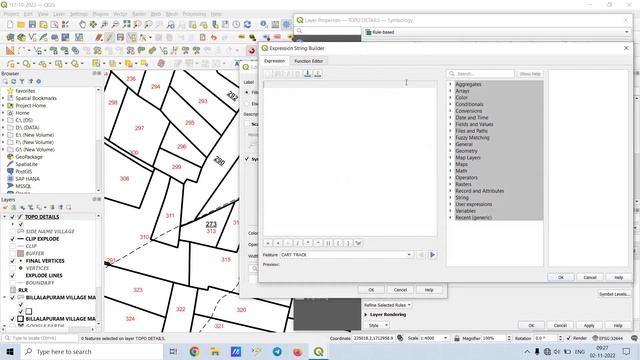The height and width of the screenshot is (360, 640).
Task: Enable the SIDE NAME VILLAGE layer checkbox
Action: click(12, 231)
